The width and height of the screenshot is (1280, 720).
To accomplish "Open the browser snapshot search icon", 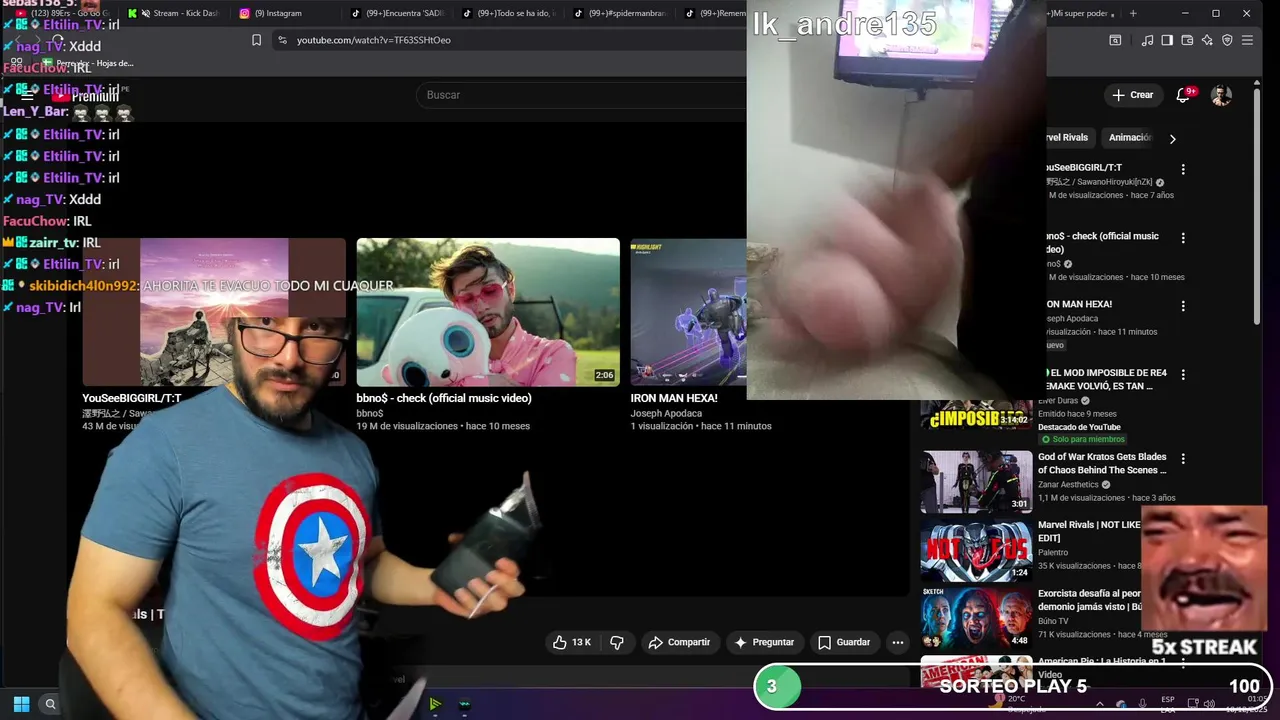I will (1115, 40).
